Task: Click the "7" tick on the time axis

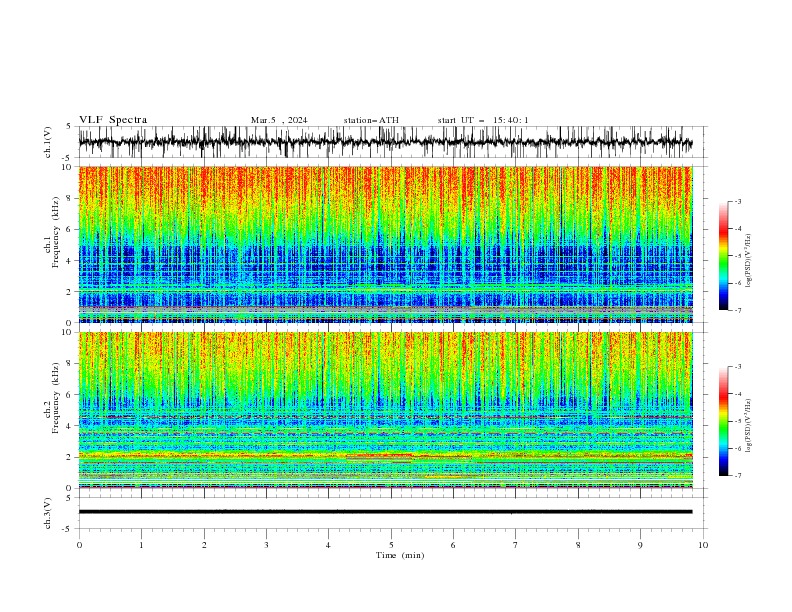Action: click(x=516, y=545)
